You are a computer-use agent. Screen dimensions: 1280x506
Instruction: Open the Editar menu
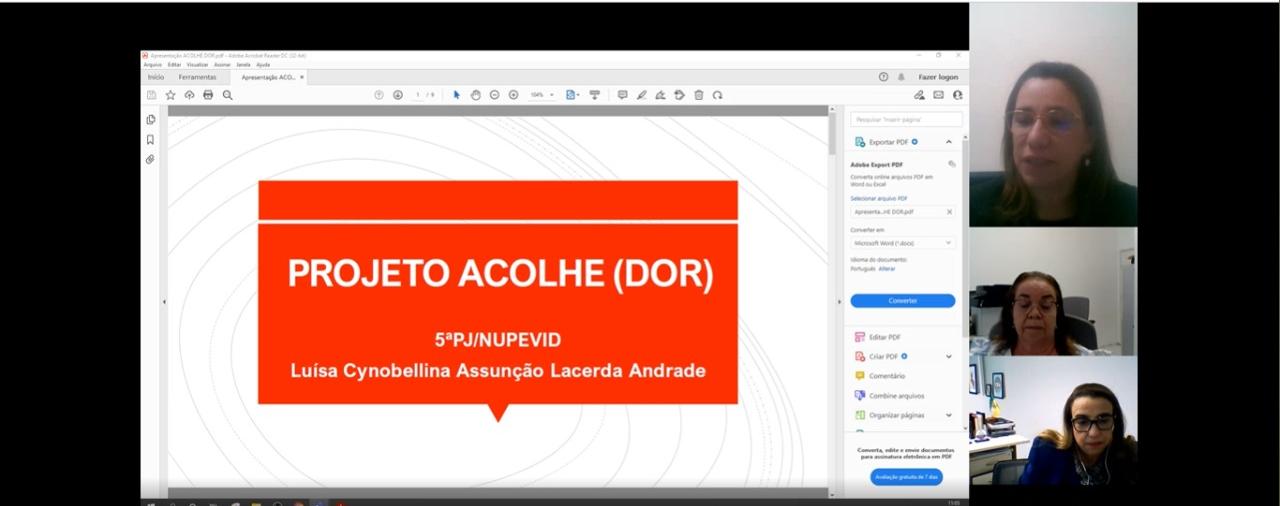(x=174, y=64)
